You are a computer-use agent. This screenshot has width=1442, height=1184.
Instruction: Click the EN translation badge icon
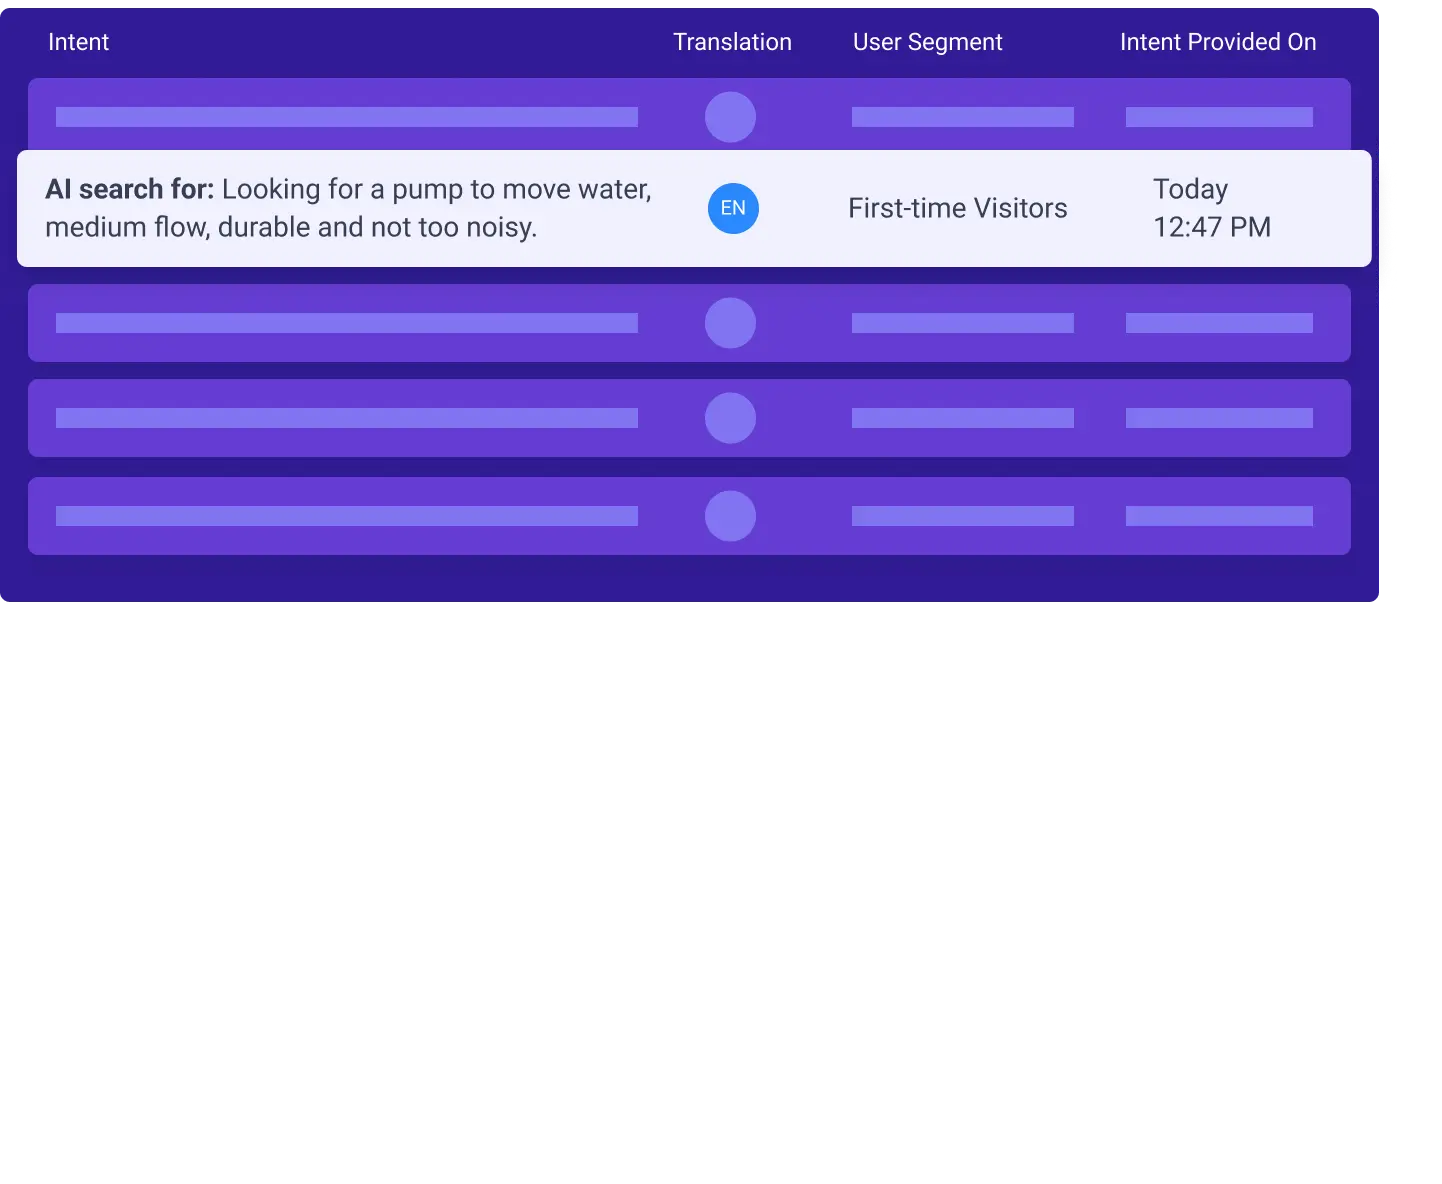coord(733,208)
